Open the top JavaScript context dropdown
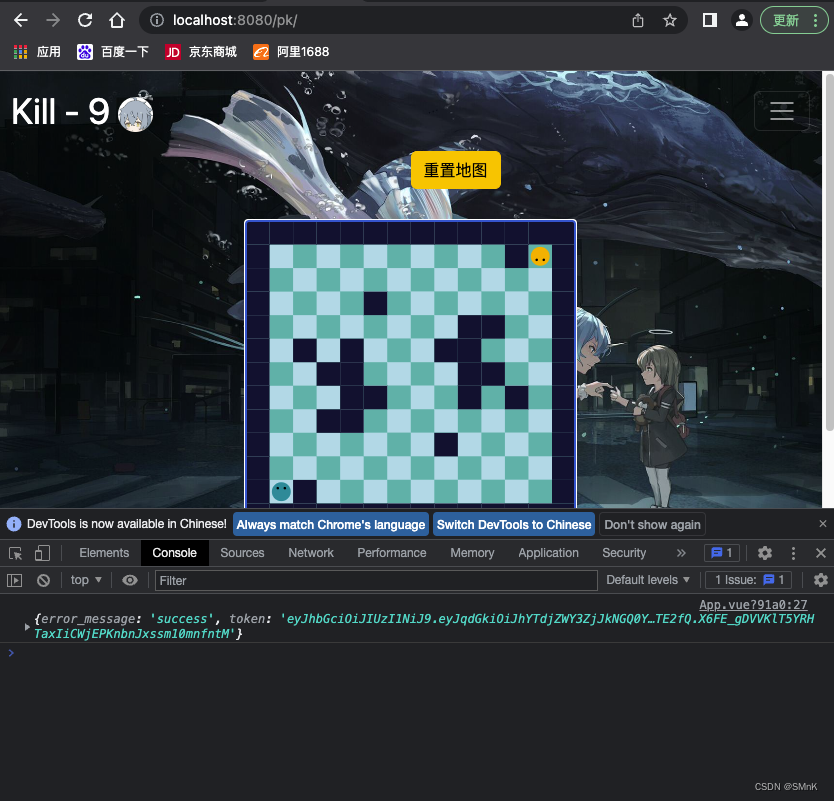Screen dimensions: 834x801 pos(86,580)
